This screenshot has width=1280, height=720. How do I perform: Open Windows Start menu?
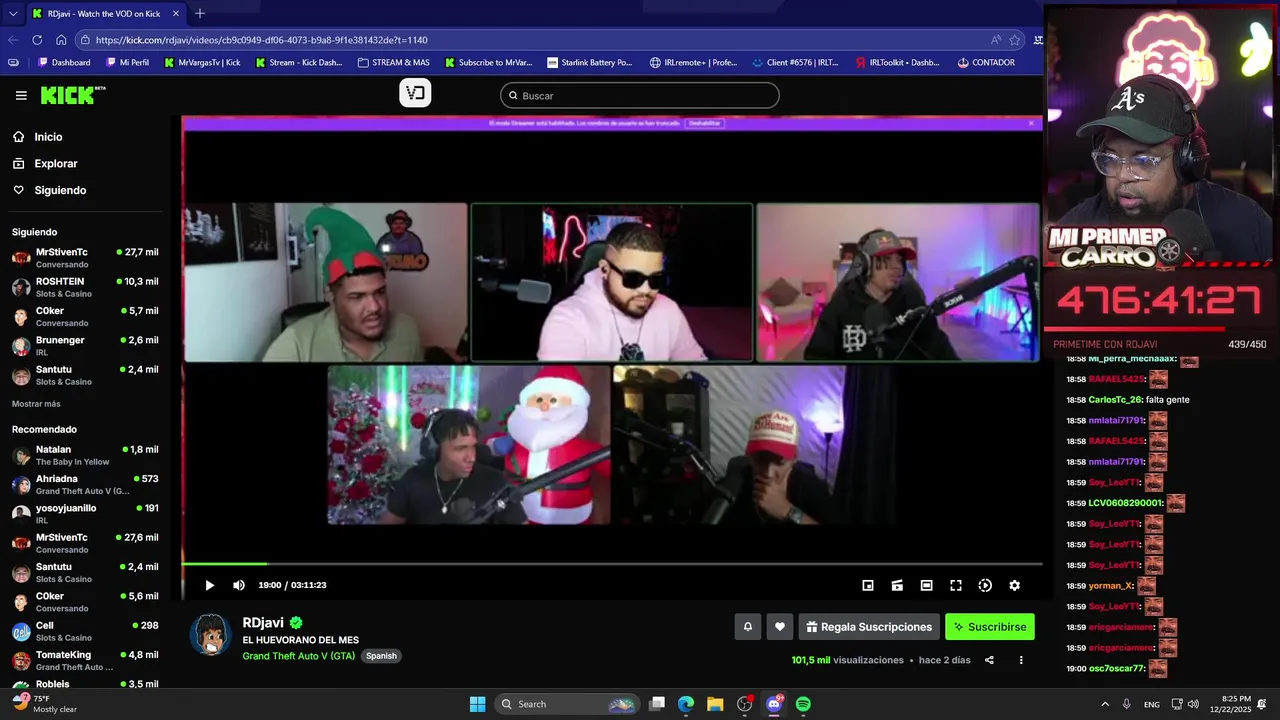coord(477,704)
